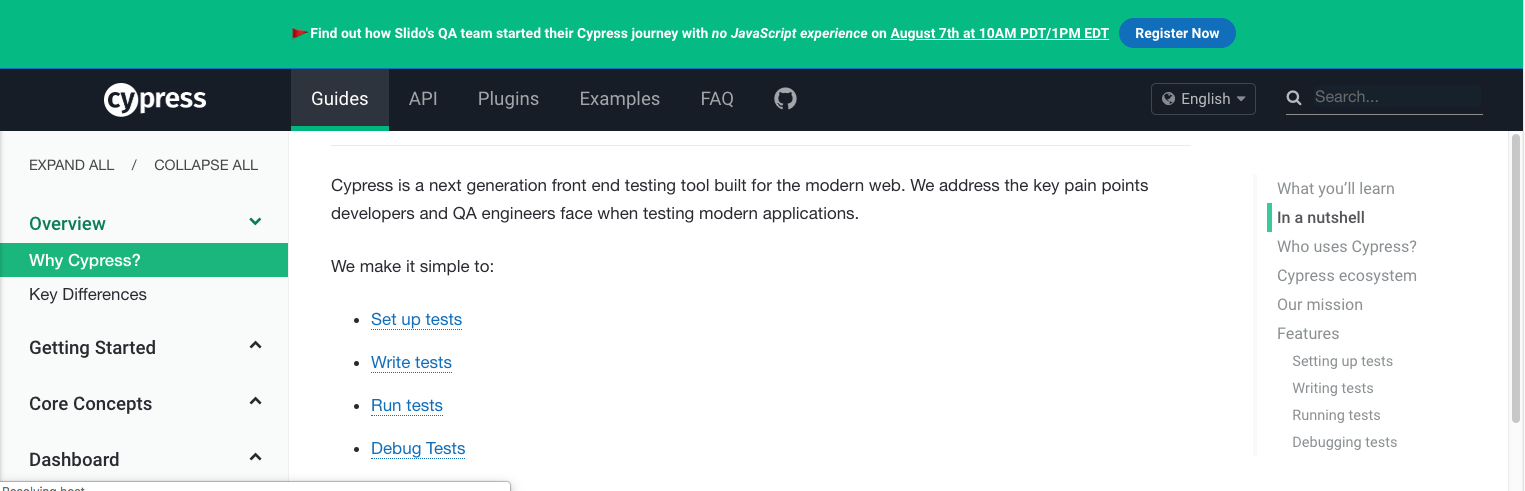Click EXPAND ALL in sidebar
The width and height of the screenshot is (1525, 491).
click(72, 165)
